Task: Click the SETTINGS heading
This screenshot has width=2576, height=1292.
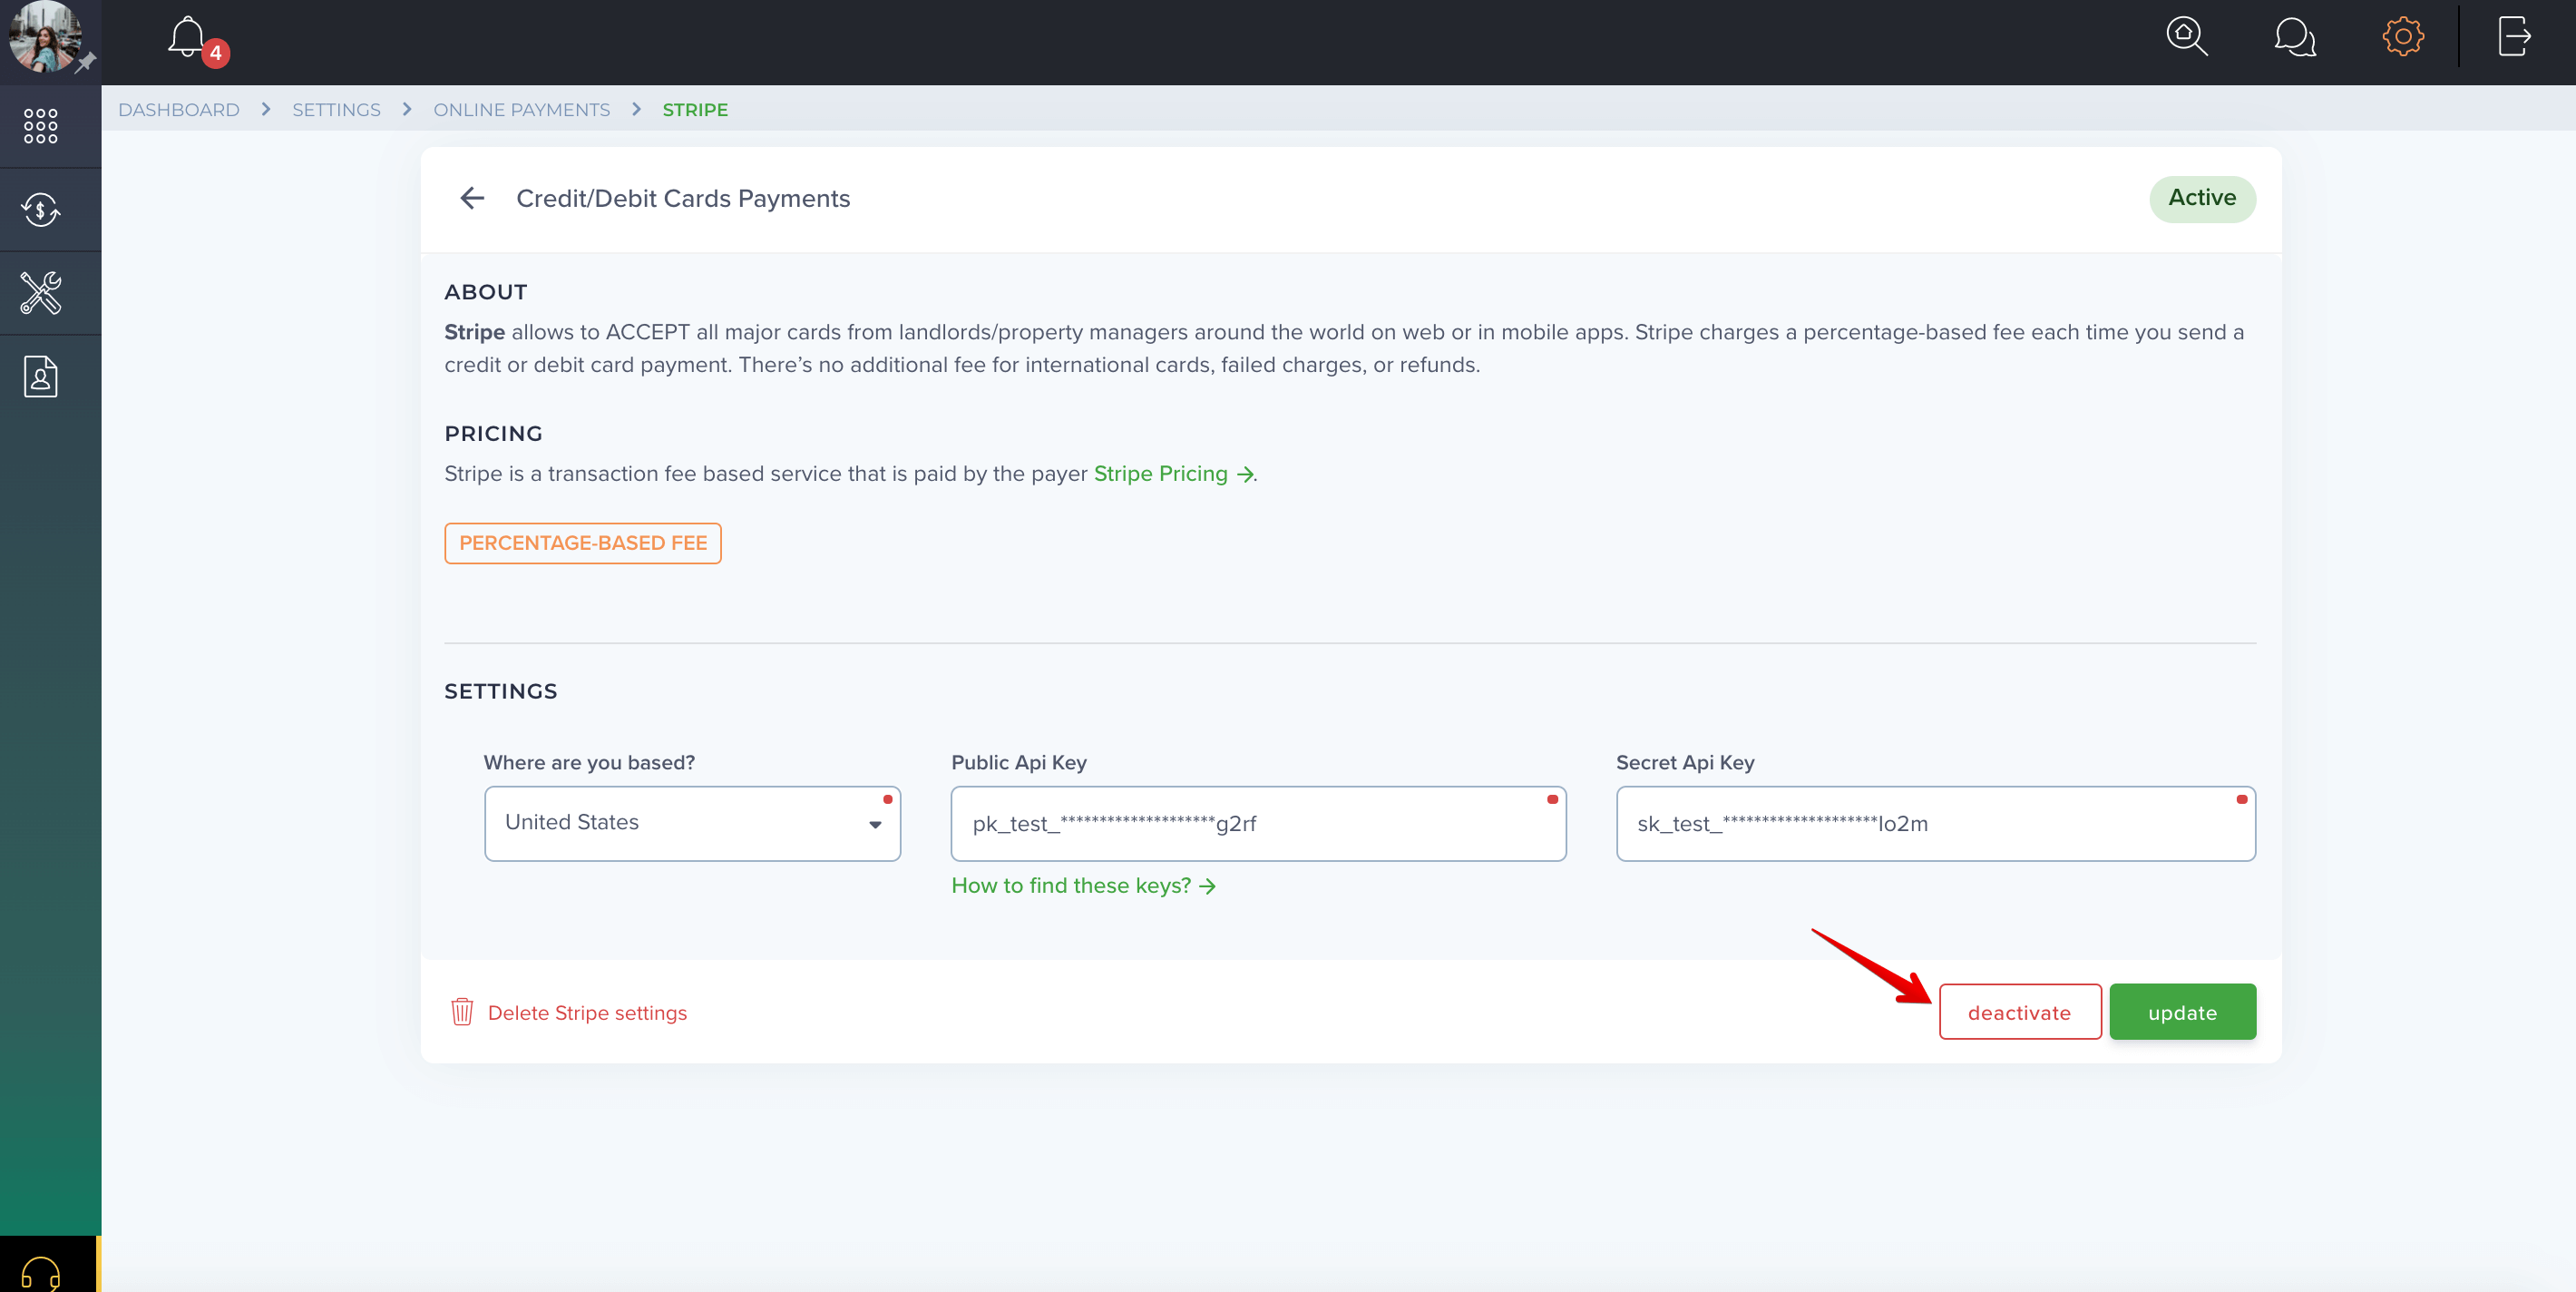Action: [x=500, y=692]
